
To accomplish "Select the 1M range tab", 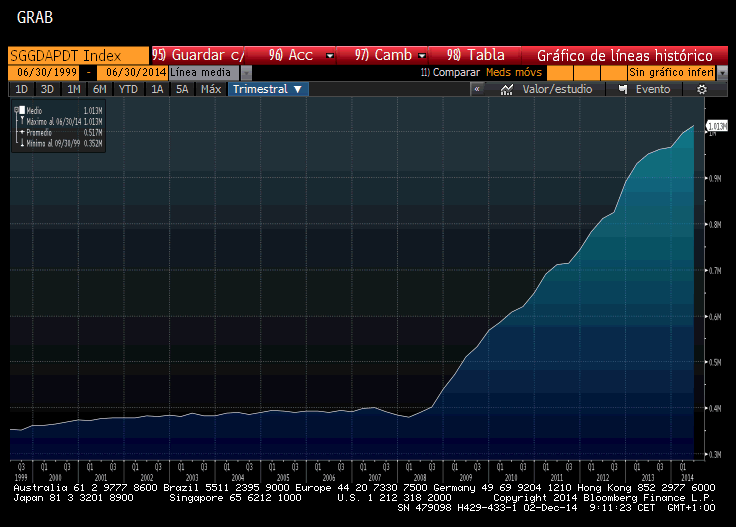I will click(73, 89).
